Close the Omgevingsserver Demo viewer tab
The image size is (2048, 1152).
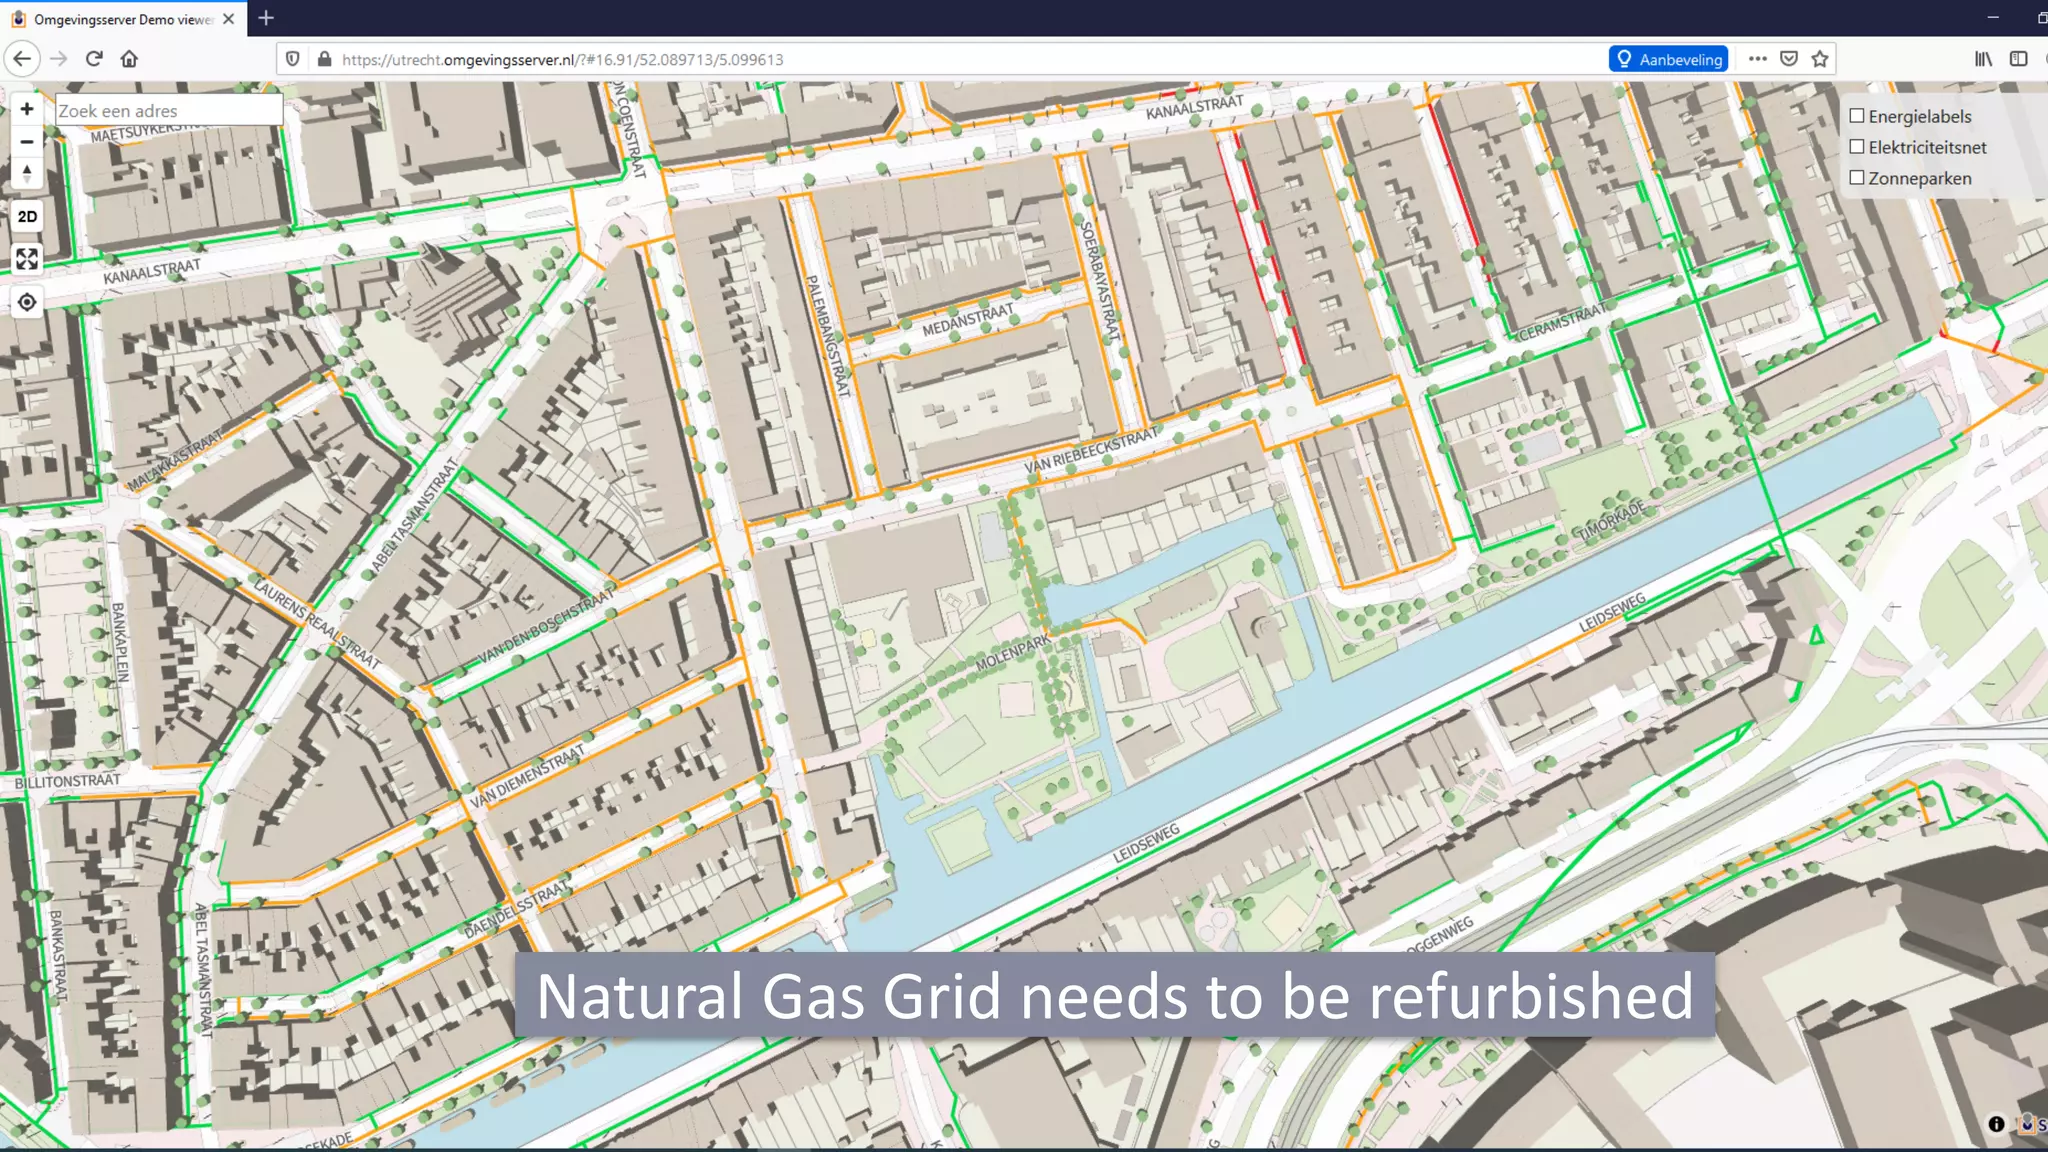pos(229,19)
